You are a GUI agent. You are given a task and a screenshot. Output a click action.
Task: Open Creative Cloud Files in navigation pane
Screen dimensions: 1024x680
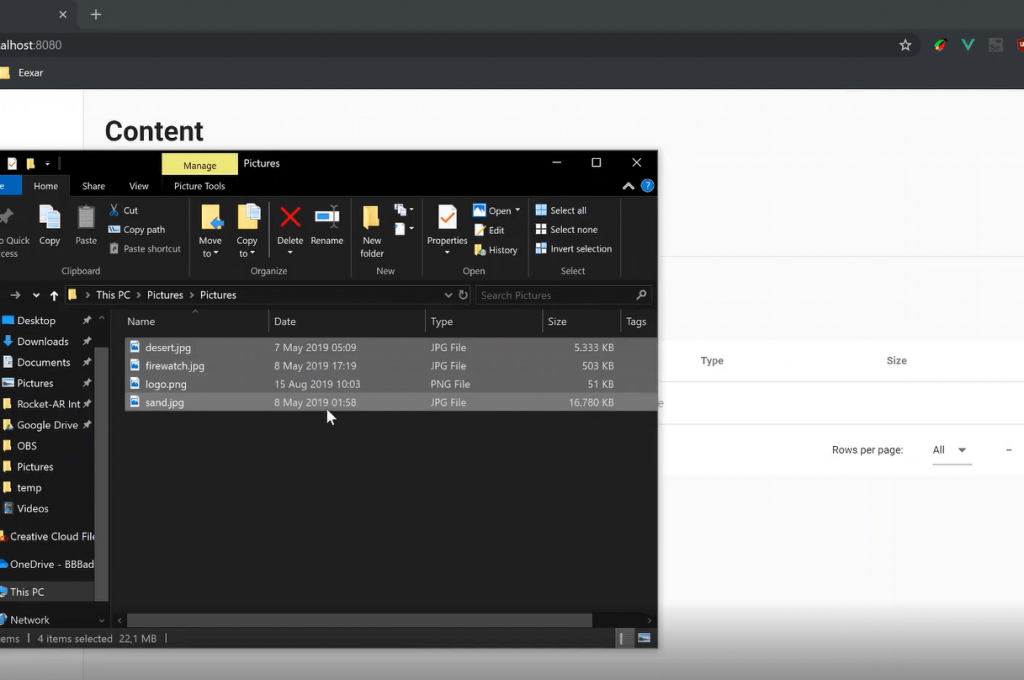pos(52,536)
